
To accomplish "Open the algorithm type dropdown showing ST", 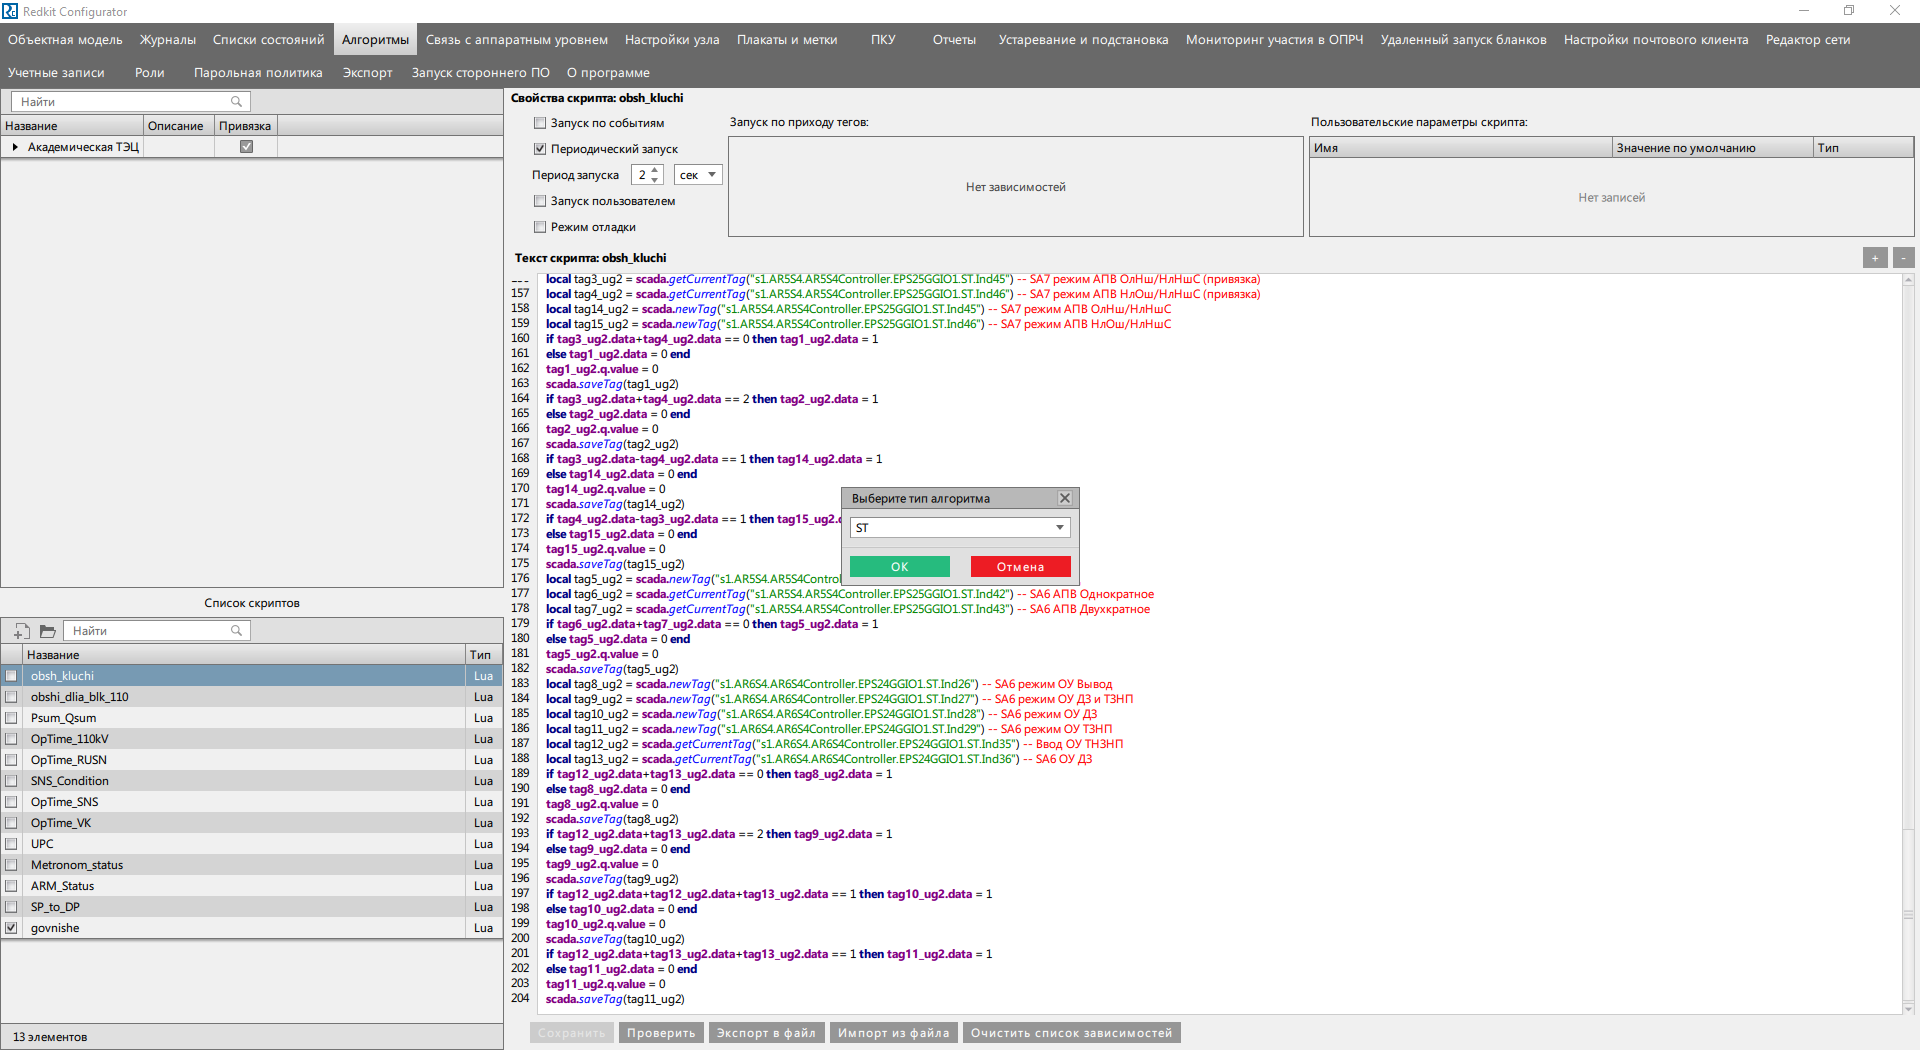I will [1058, 527].
